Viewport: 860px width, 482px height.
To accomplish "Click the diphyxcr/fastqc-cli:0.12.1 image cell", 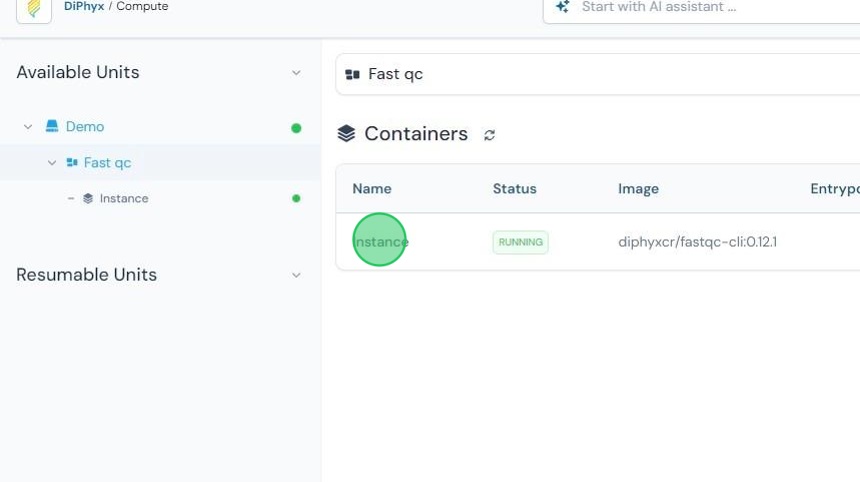I will point(698,242).
